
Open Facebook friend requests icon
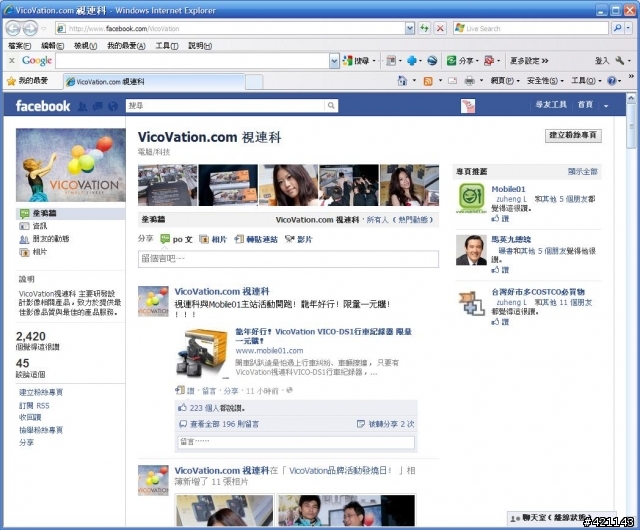click(82, 107)
